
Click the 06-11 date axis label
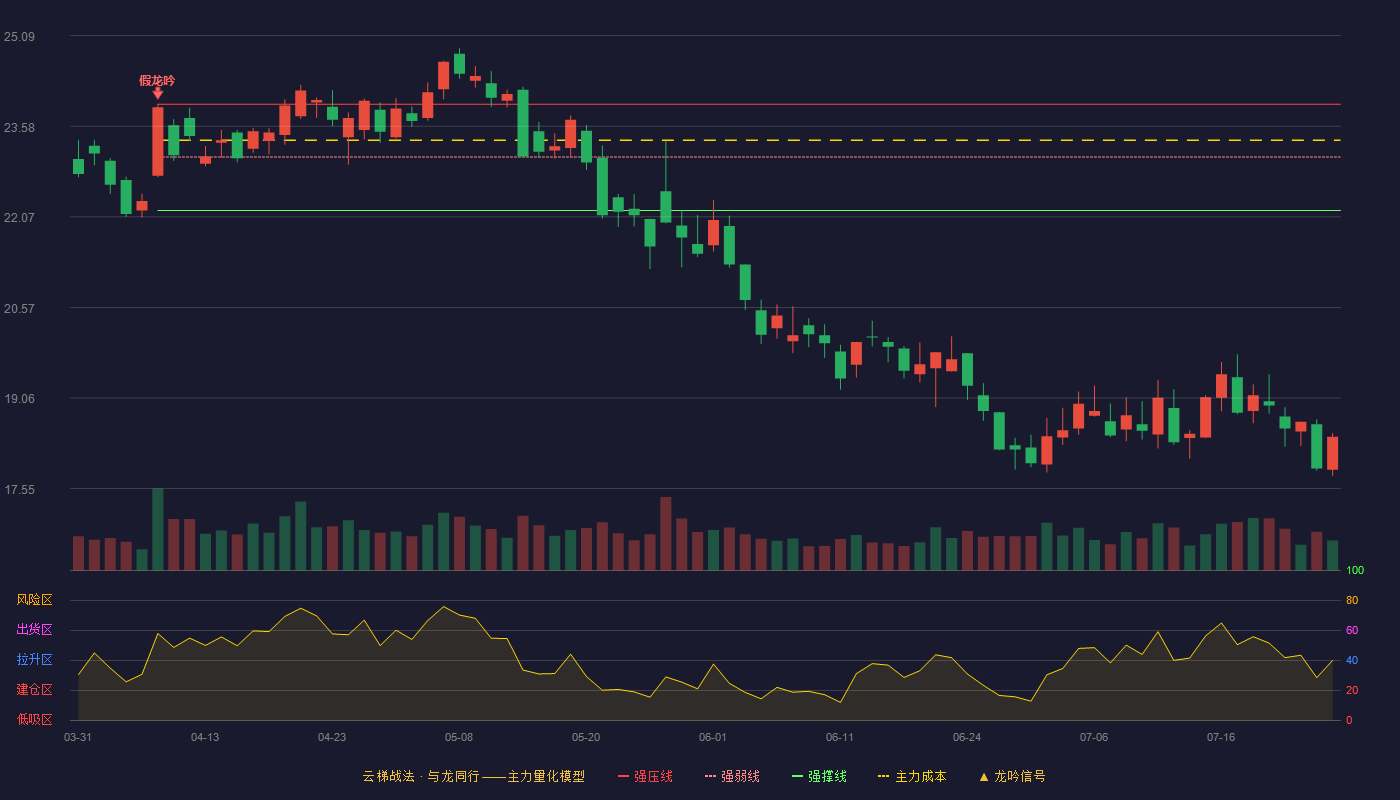(x=840, y=737)
